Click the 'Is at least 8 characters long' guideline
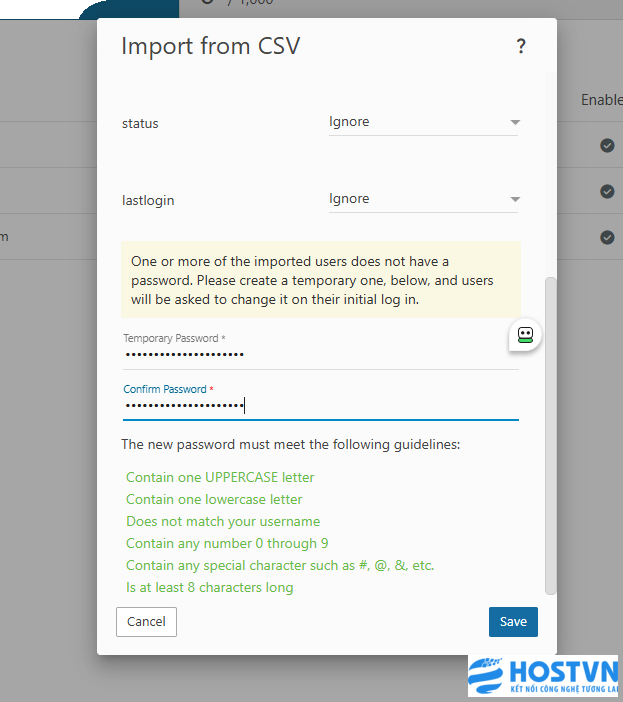623x702 pixels. point(209,587)
